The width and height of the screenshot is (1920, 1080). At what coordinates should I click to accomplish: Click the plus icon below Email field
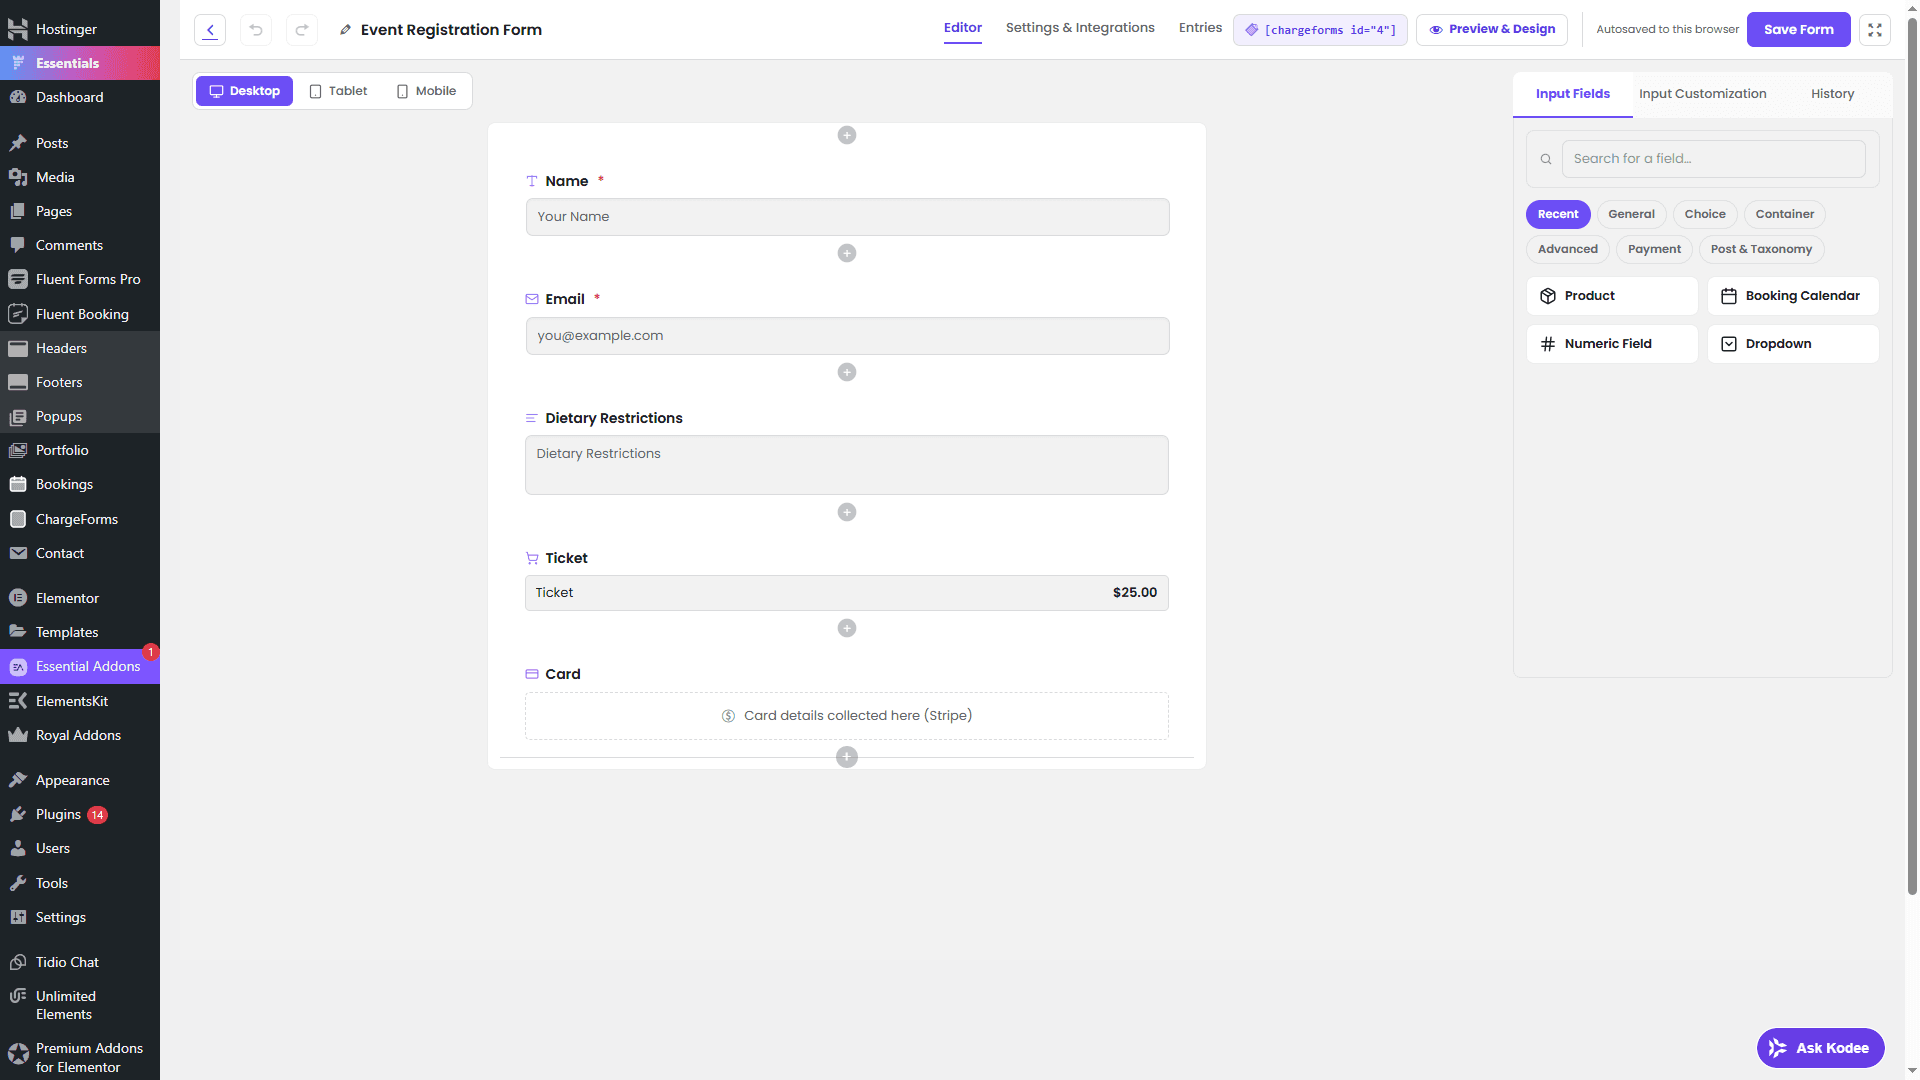[847, 372]
